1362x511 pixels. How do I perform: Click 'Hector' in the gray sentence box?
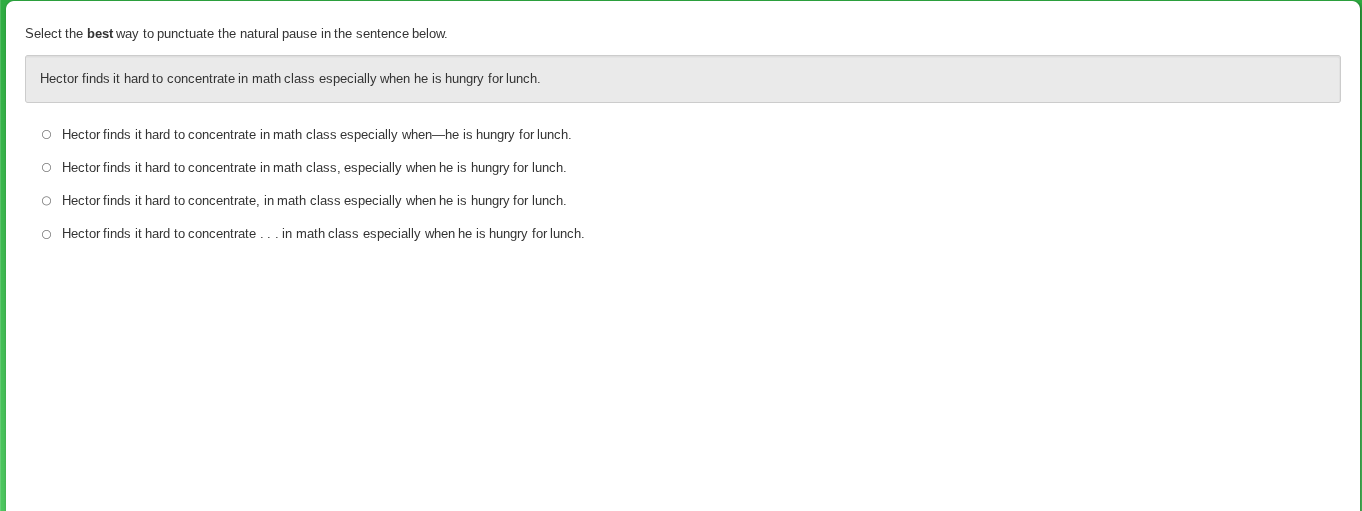[59, 79]
